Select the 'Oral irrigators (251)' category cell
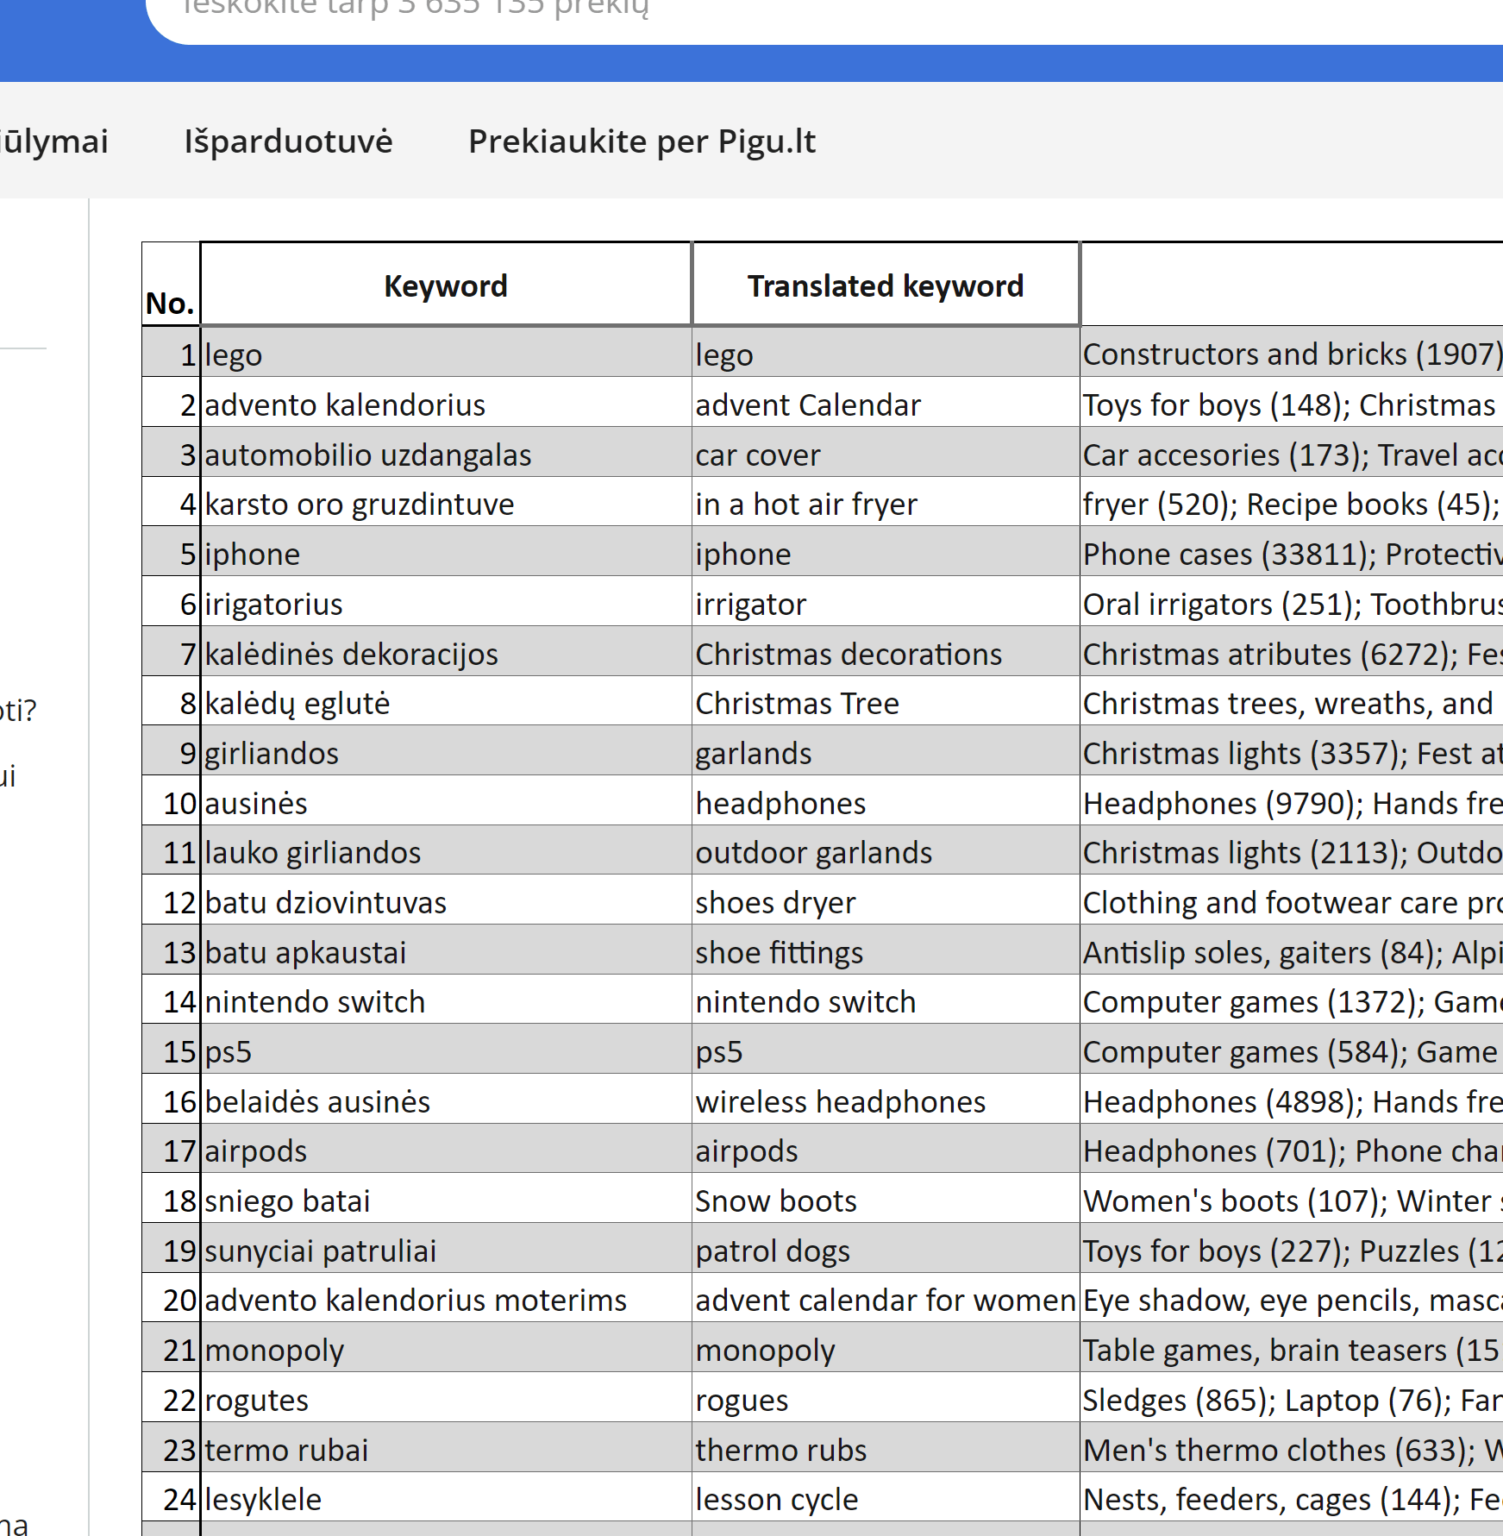Screen dimensions: 1503x1536 (1292, 601)
